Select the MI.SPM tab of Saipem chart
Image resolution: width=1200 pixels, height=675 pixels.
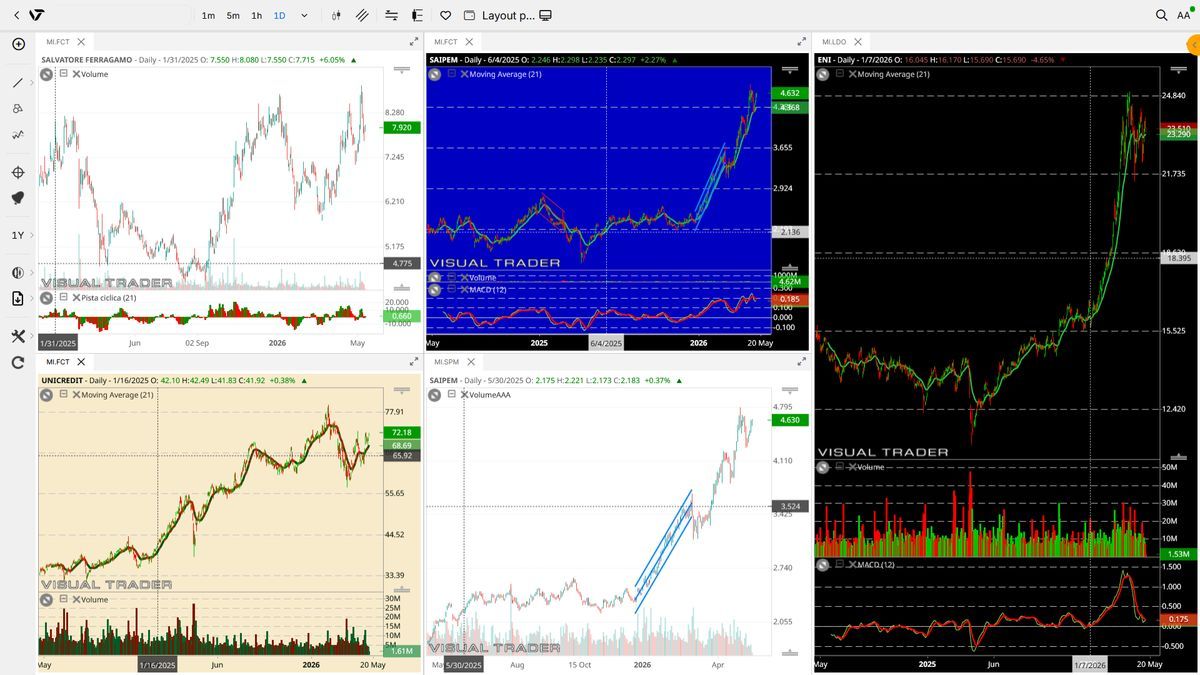(445, 361)
